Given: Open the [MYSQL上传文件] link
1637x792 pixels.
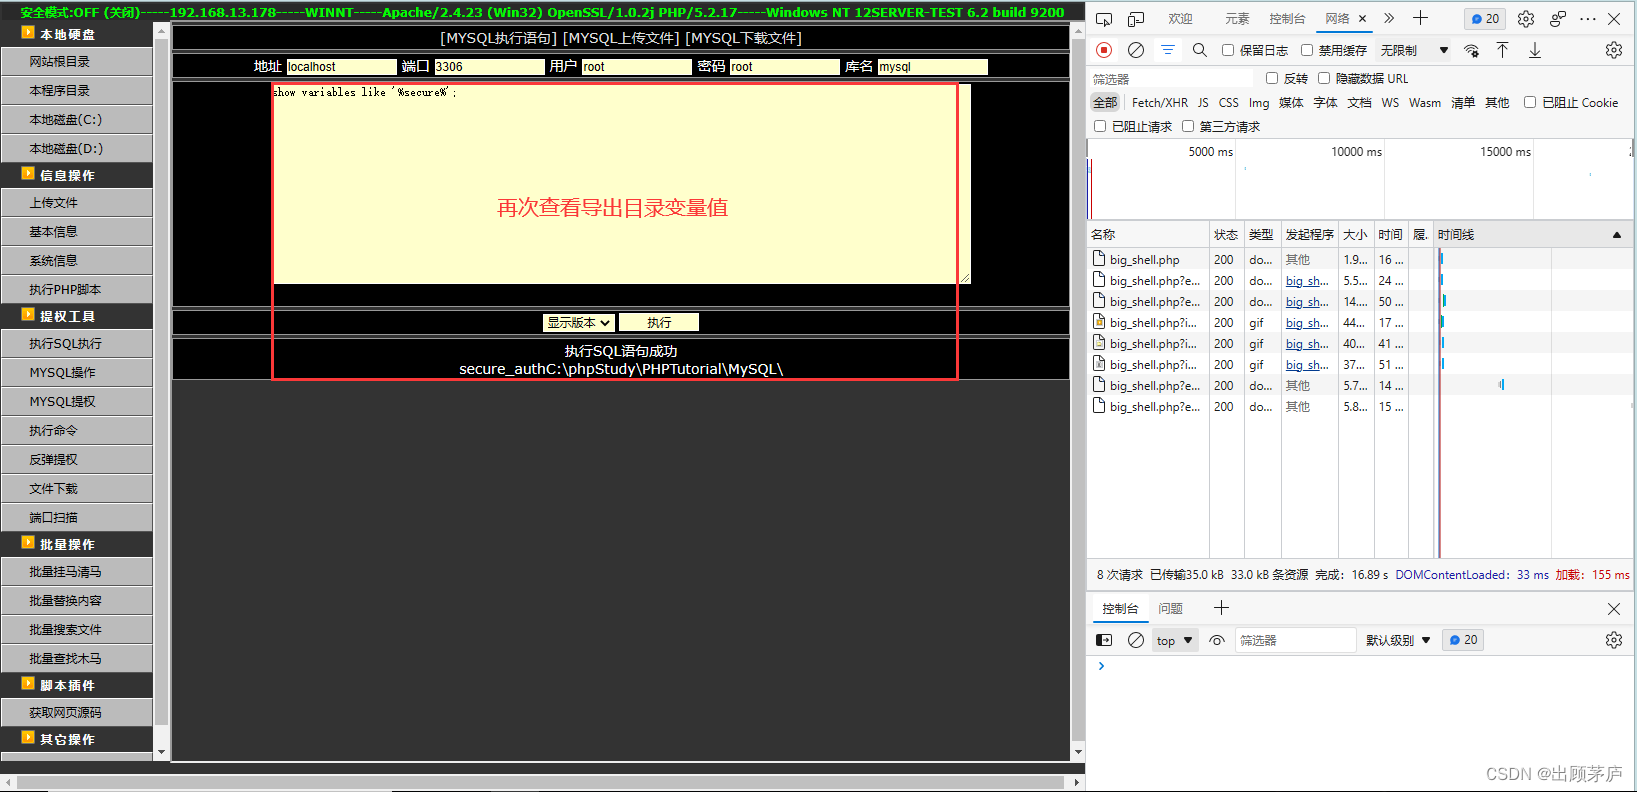Looking at the screenshot, I should pyautogui.click(x=621, y=38).
